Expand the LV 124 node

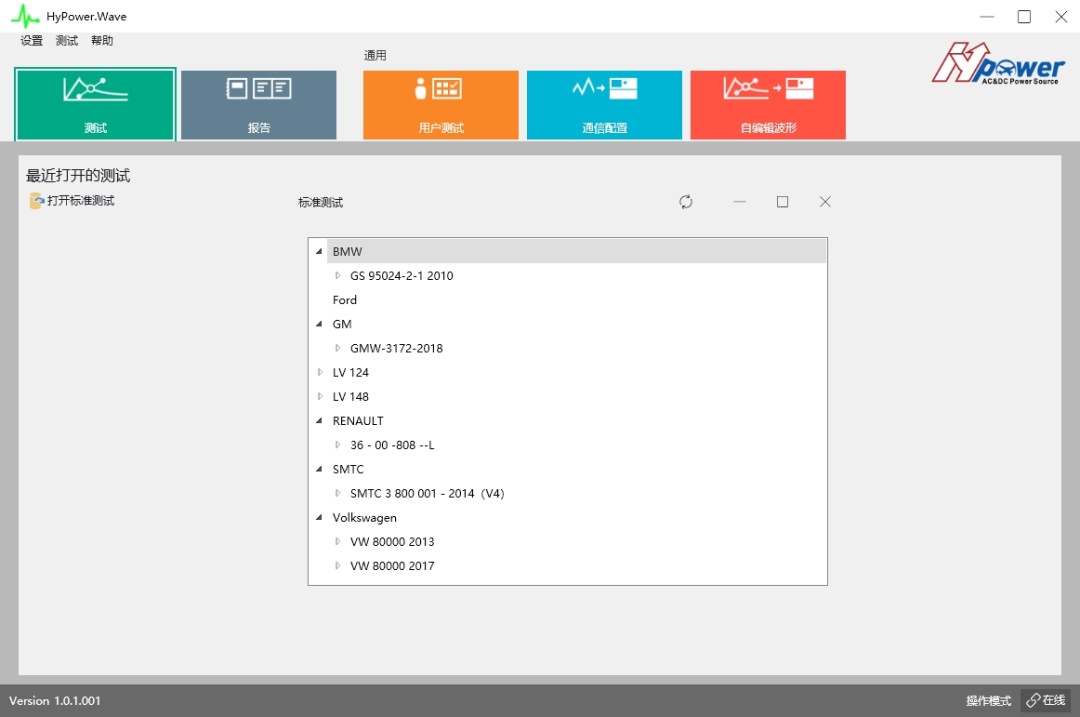click(320, 372)
